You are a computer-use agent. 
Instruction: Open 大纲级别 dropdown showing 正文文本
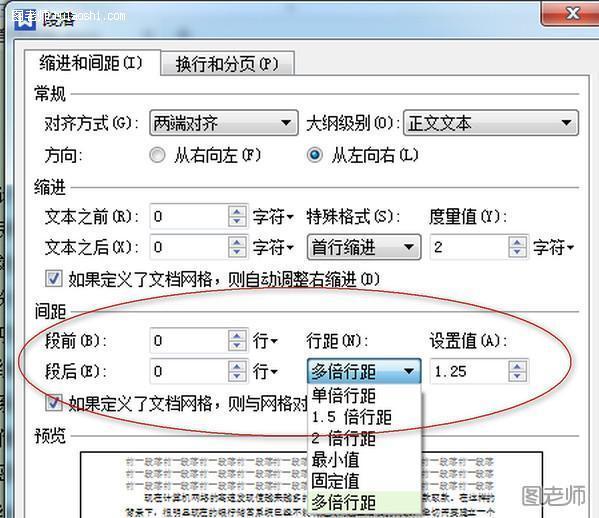491,123
